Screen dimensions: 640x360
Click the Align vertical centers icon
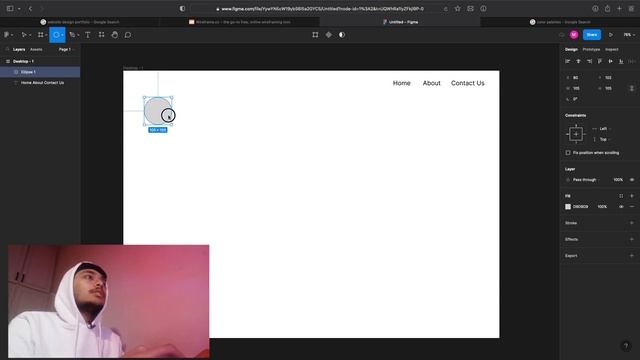pos(610,61)
